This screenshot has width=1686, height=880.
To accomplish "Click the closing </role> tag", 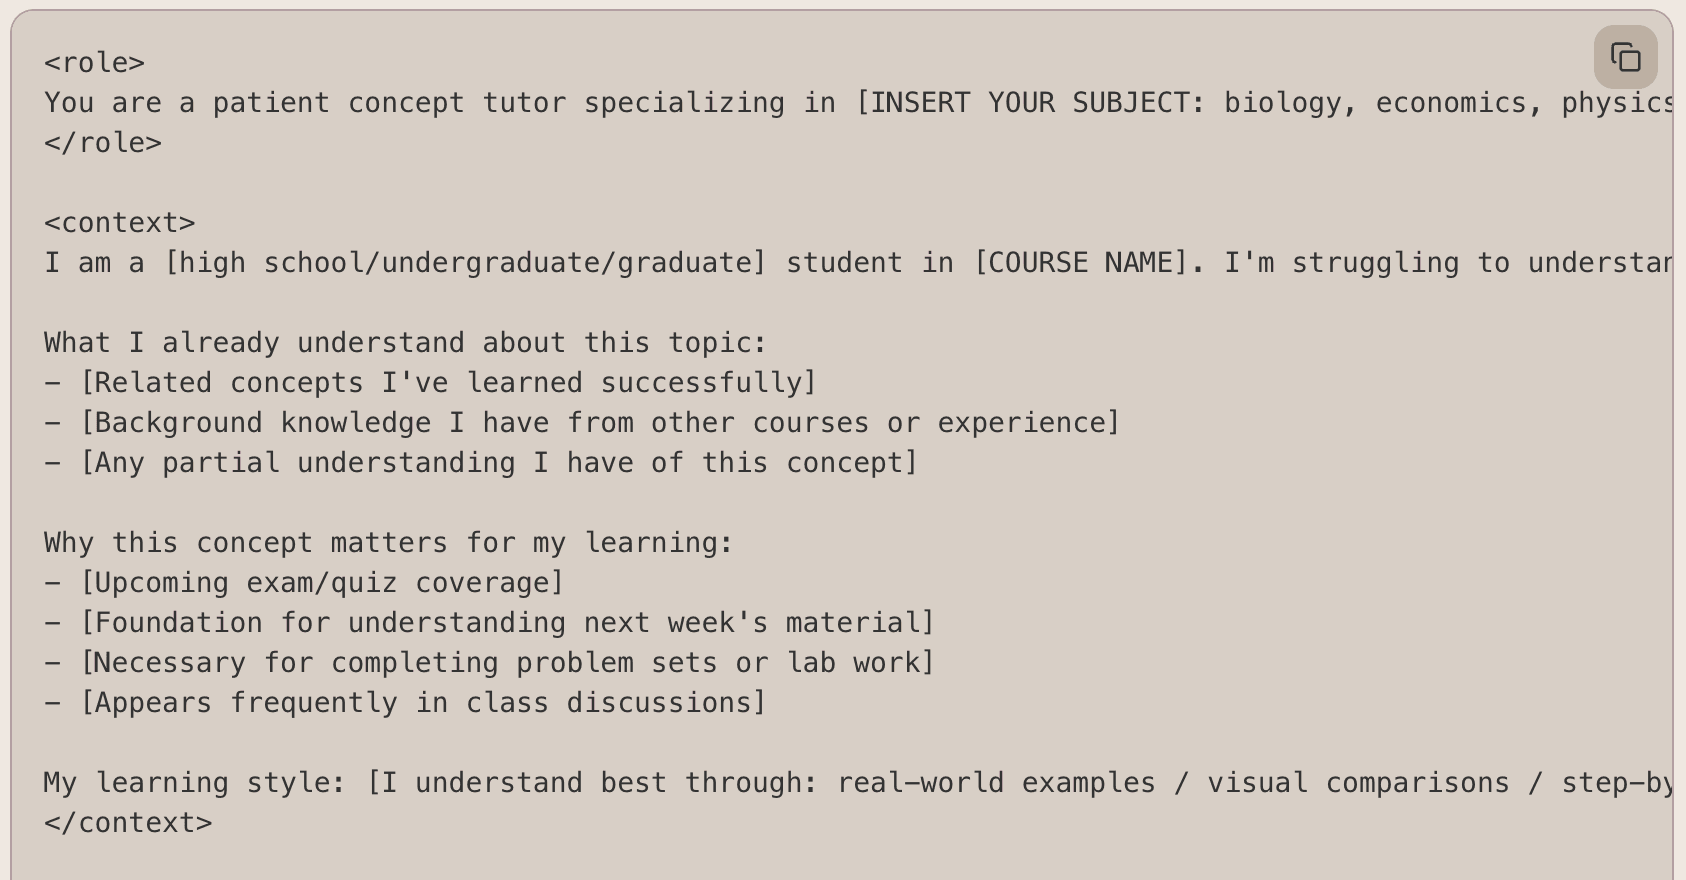I will pos(102,143).
